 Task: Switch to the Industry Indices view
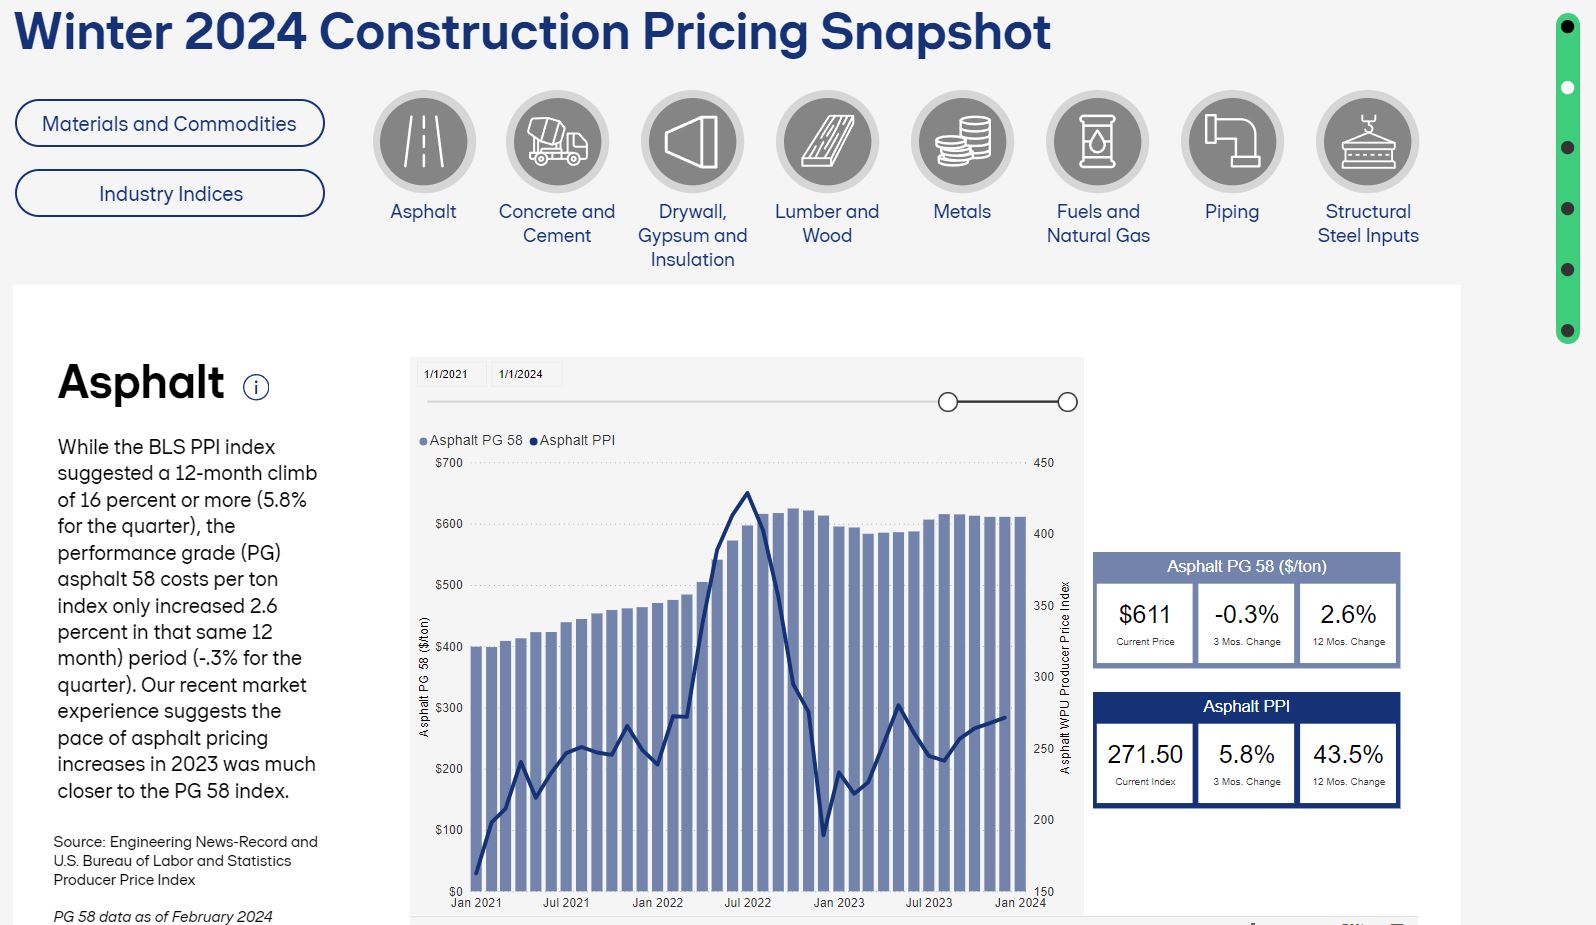coord(169,193)
